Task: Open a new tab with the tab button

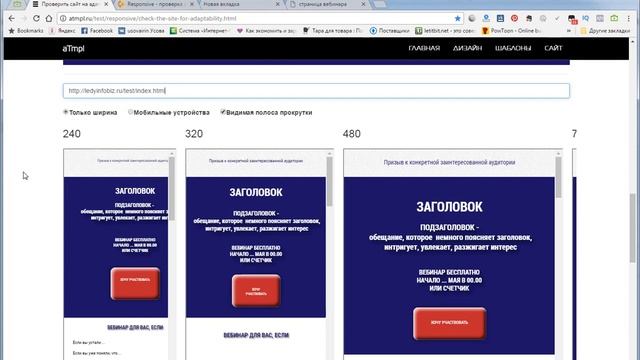Action: coord(380,4)
